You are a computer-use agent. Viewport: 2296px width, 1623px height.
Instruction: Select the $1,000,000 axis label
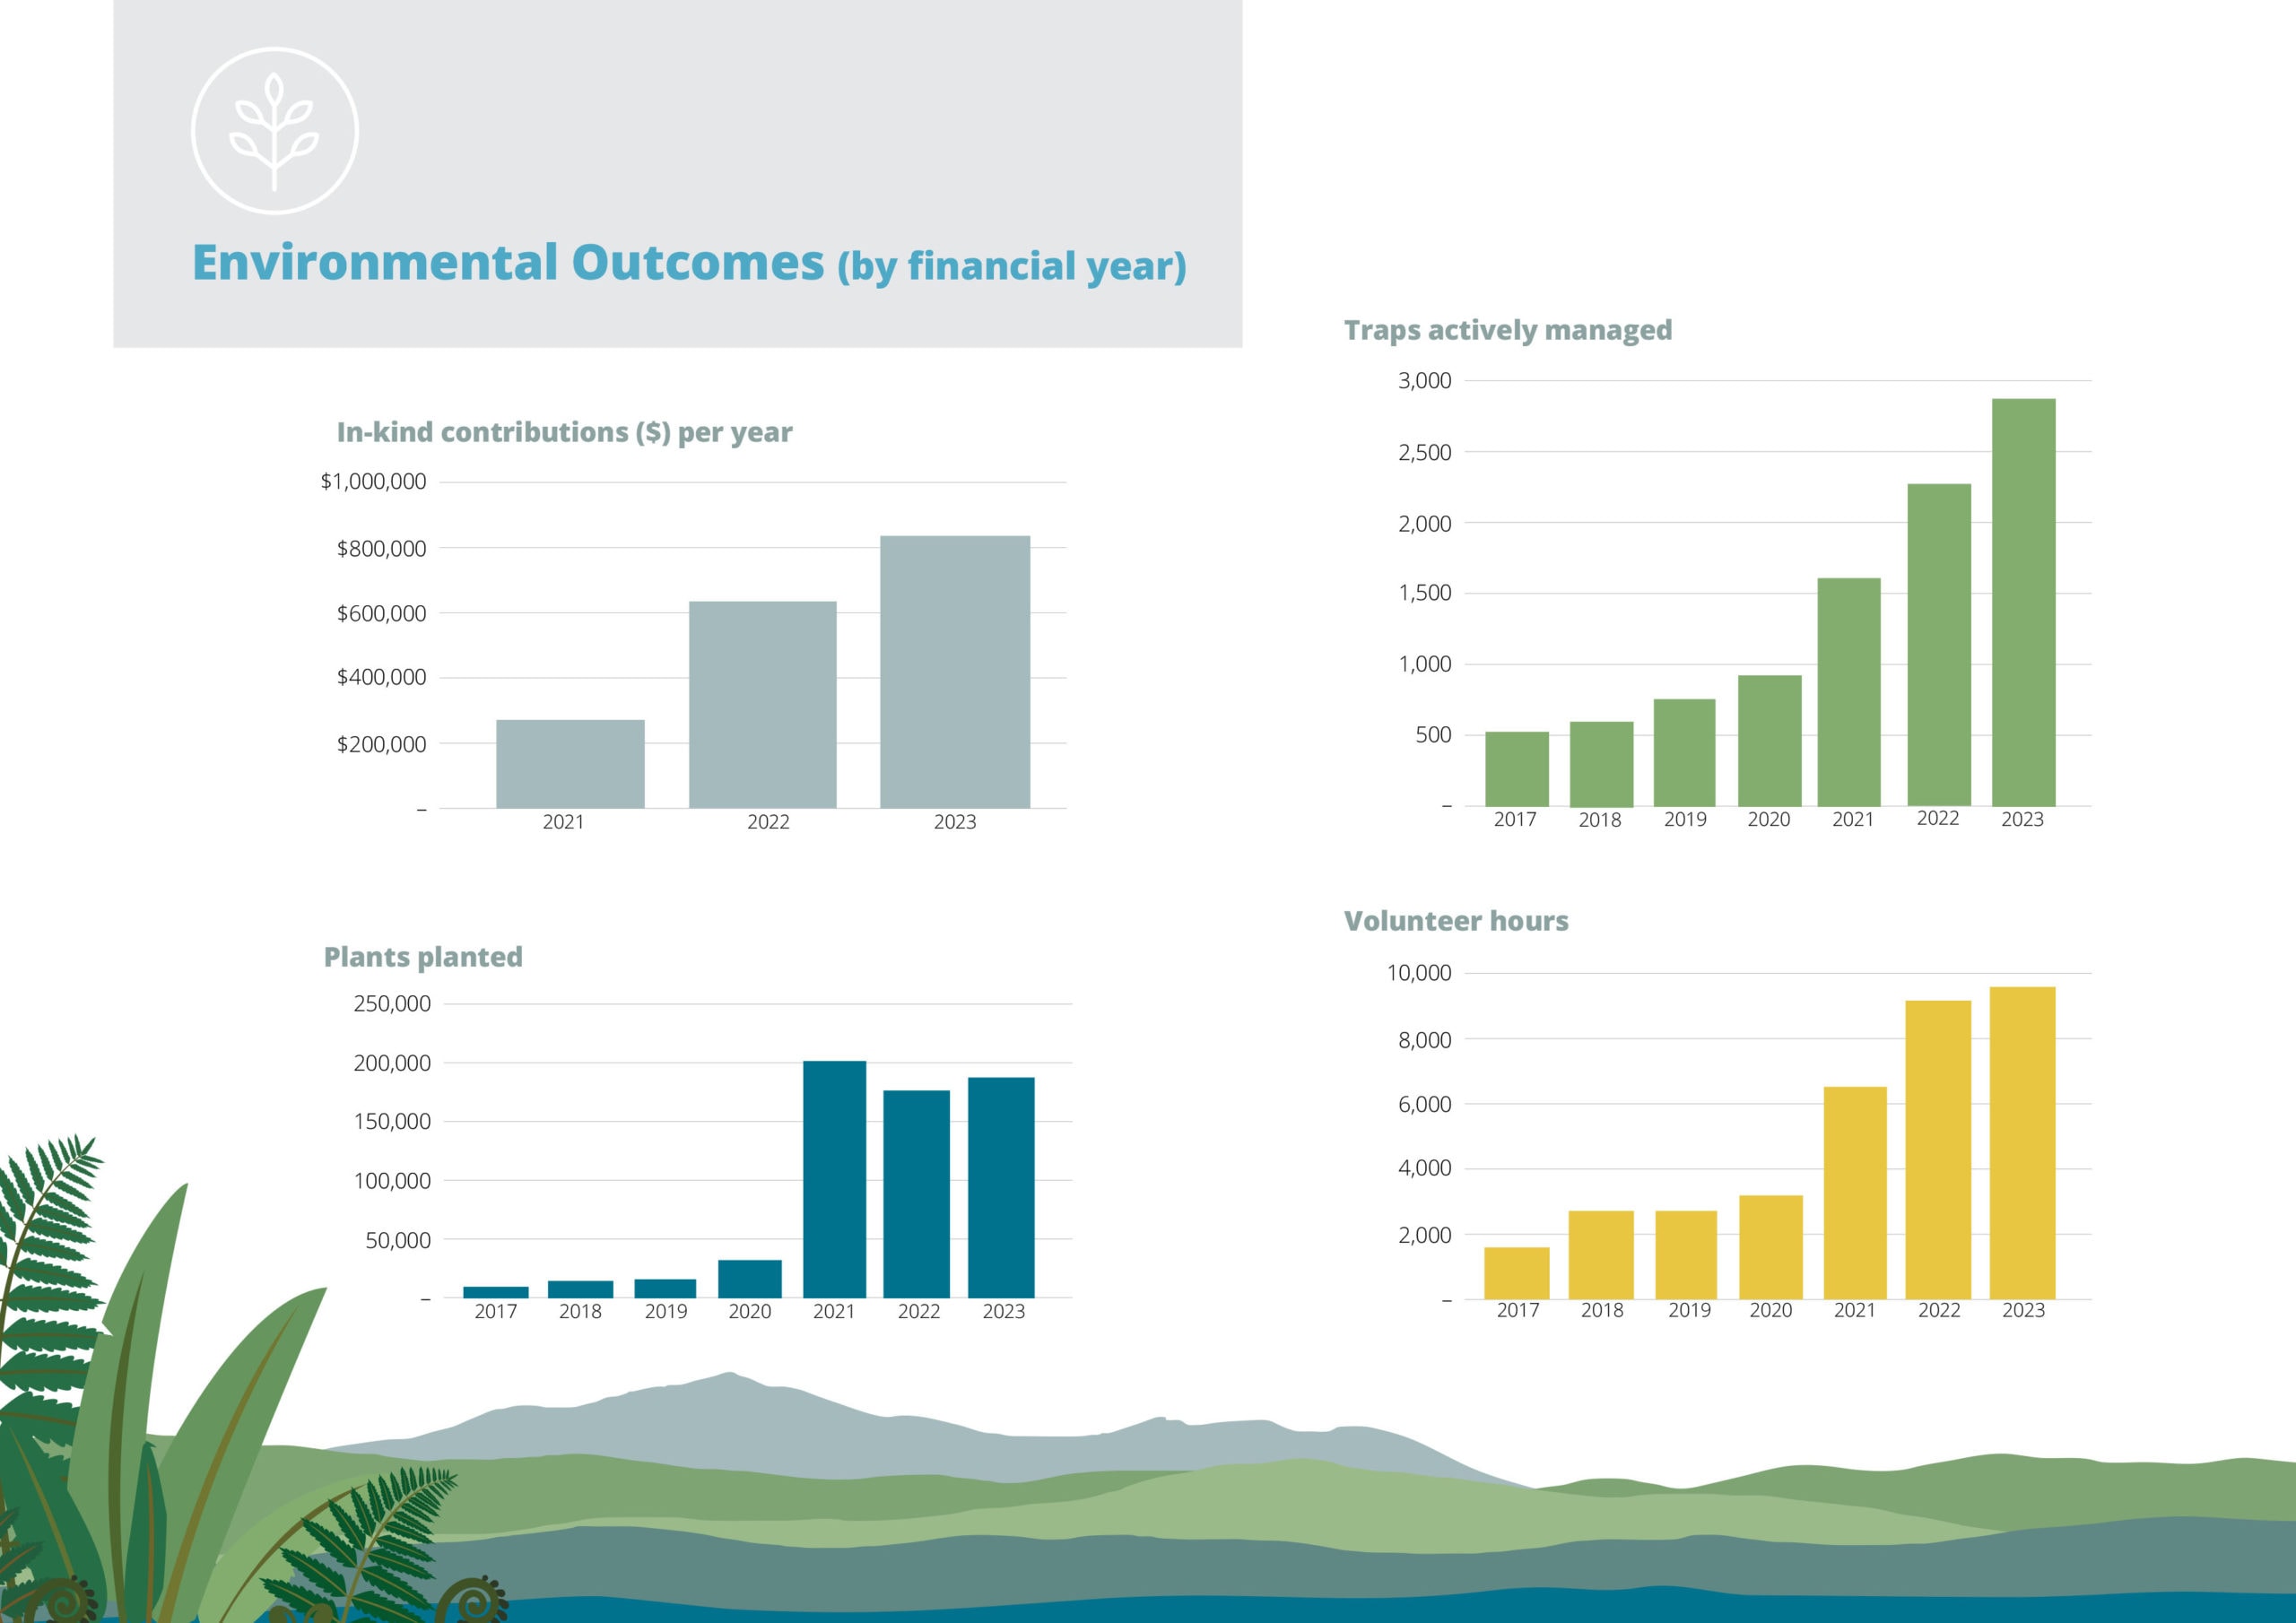pos(374,481)
